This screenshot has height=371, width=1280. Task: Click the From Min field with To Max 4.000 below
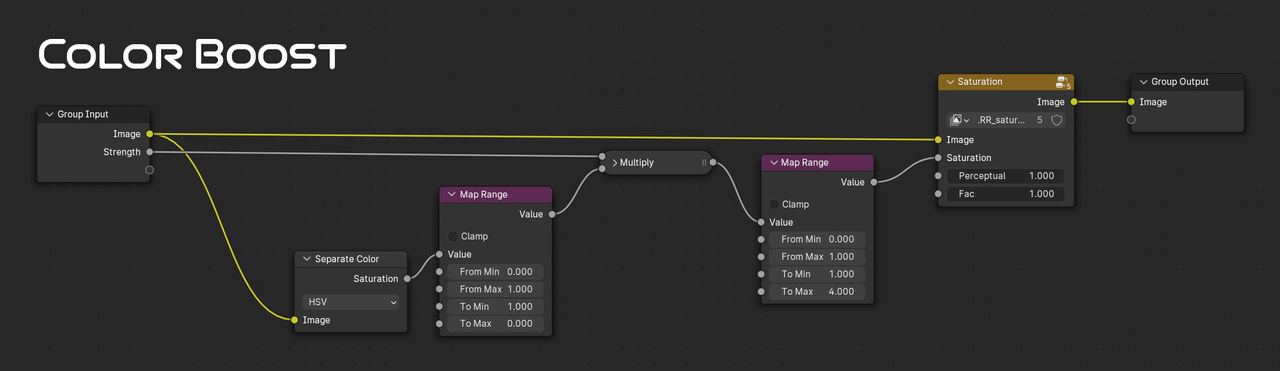[x=817, y=239]
